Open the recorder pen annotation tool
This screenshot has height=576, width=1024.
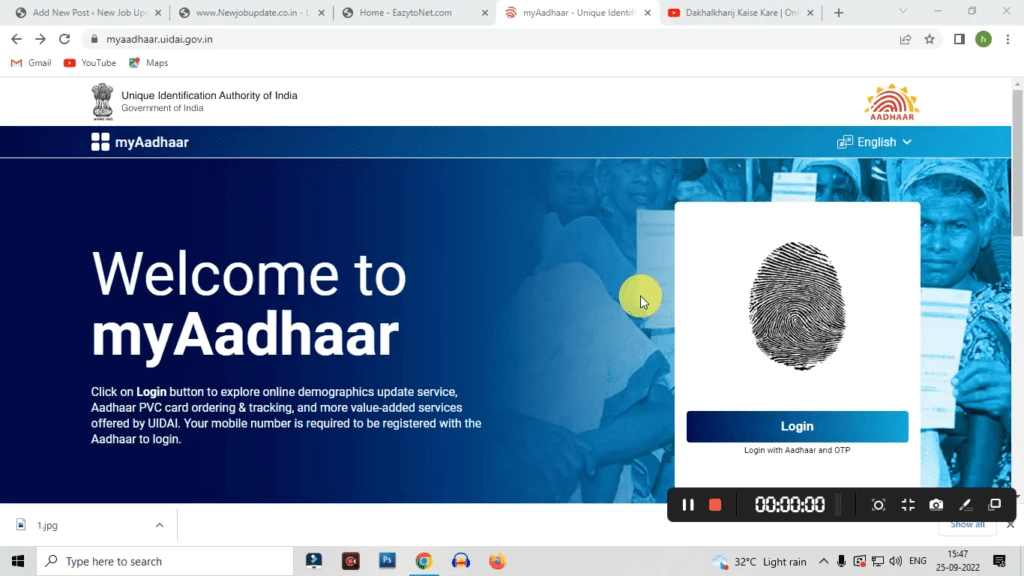[x=965, y=505]
